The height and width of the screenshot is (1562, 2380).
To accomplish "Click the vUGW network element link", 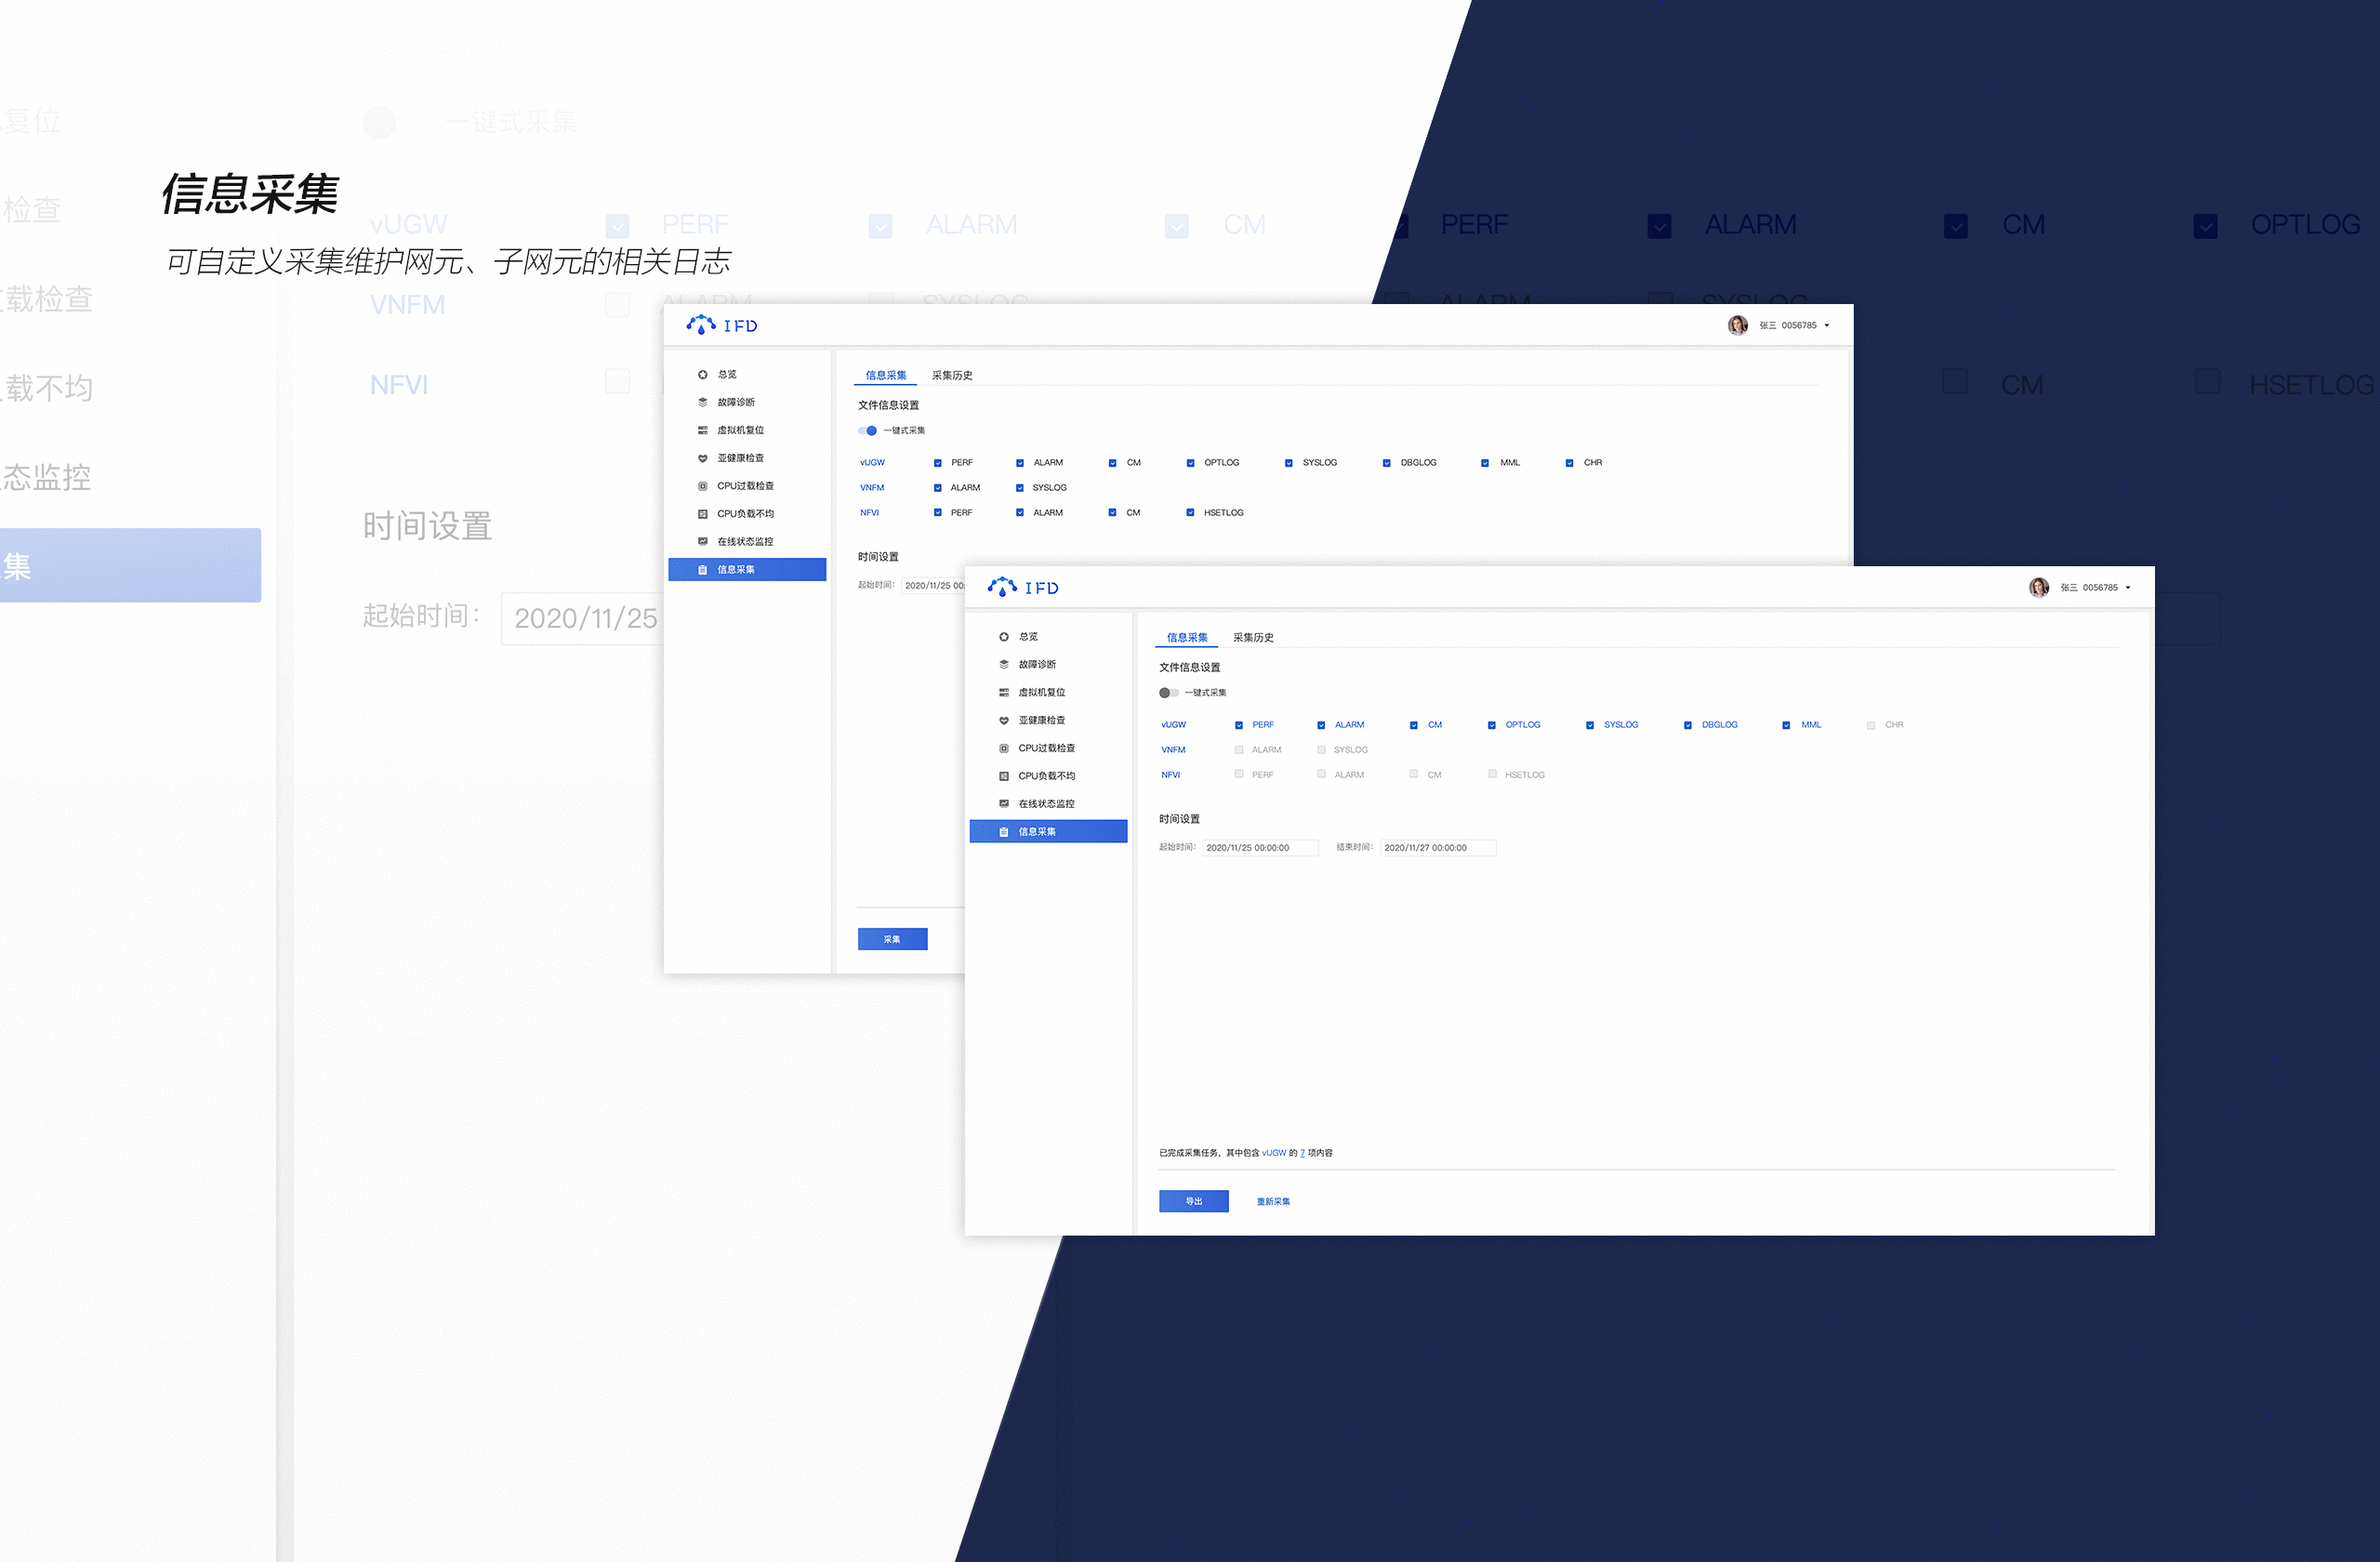I will [x=1173, y=724].
